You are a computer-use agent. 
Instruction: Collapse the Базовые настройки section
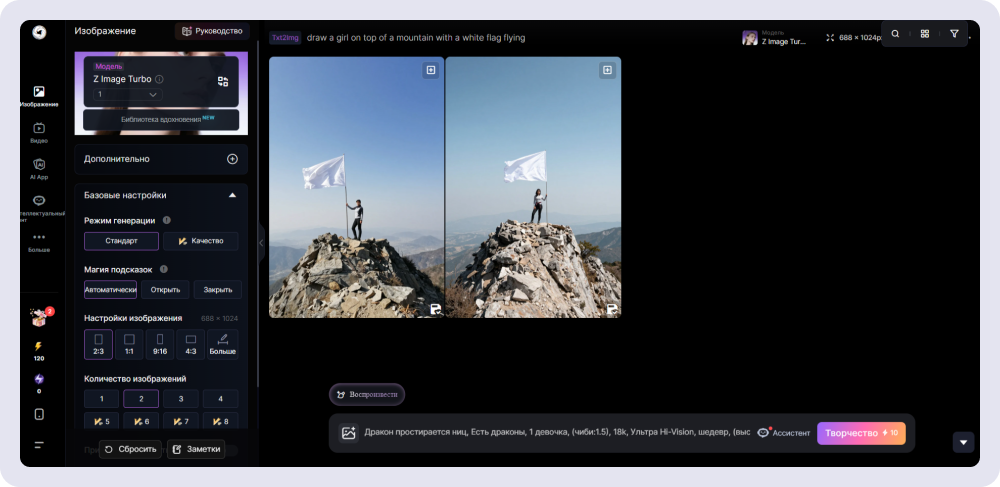[x=232, y=195]
